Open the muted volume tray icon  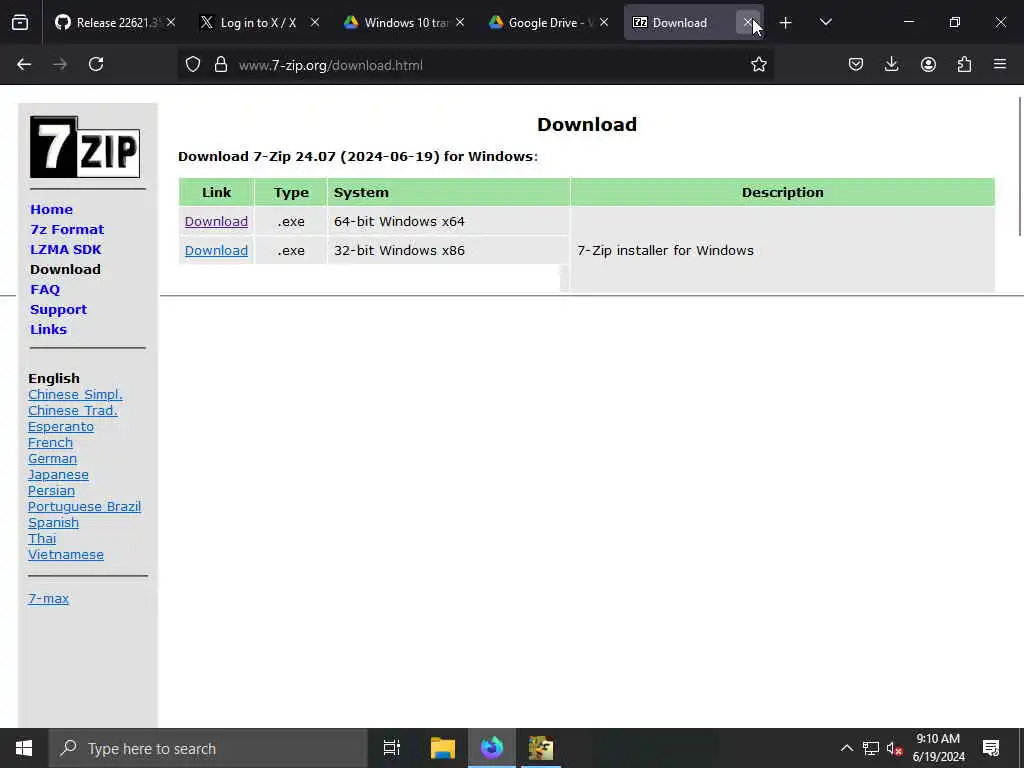[x=895, y=748]
